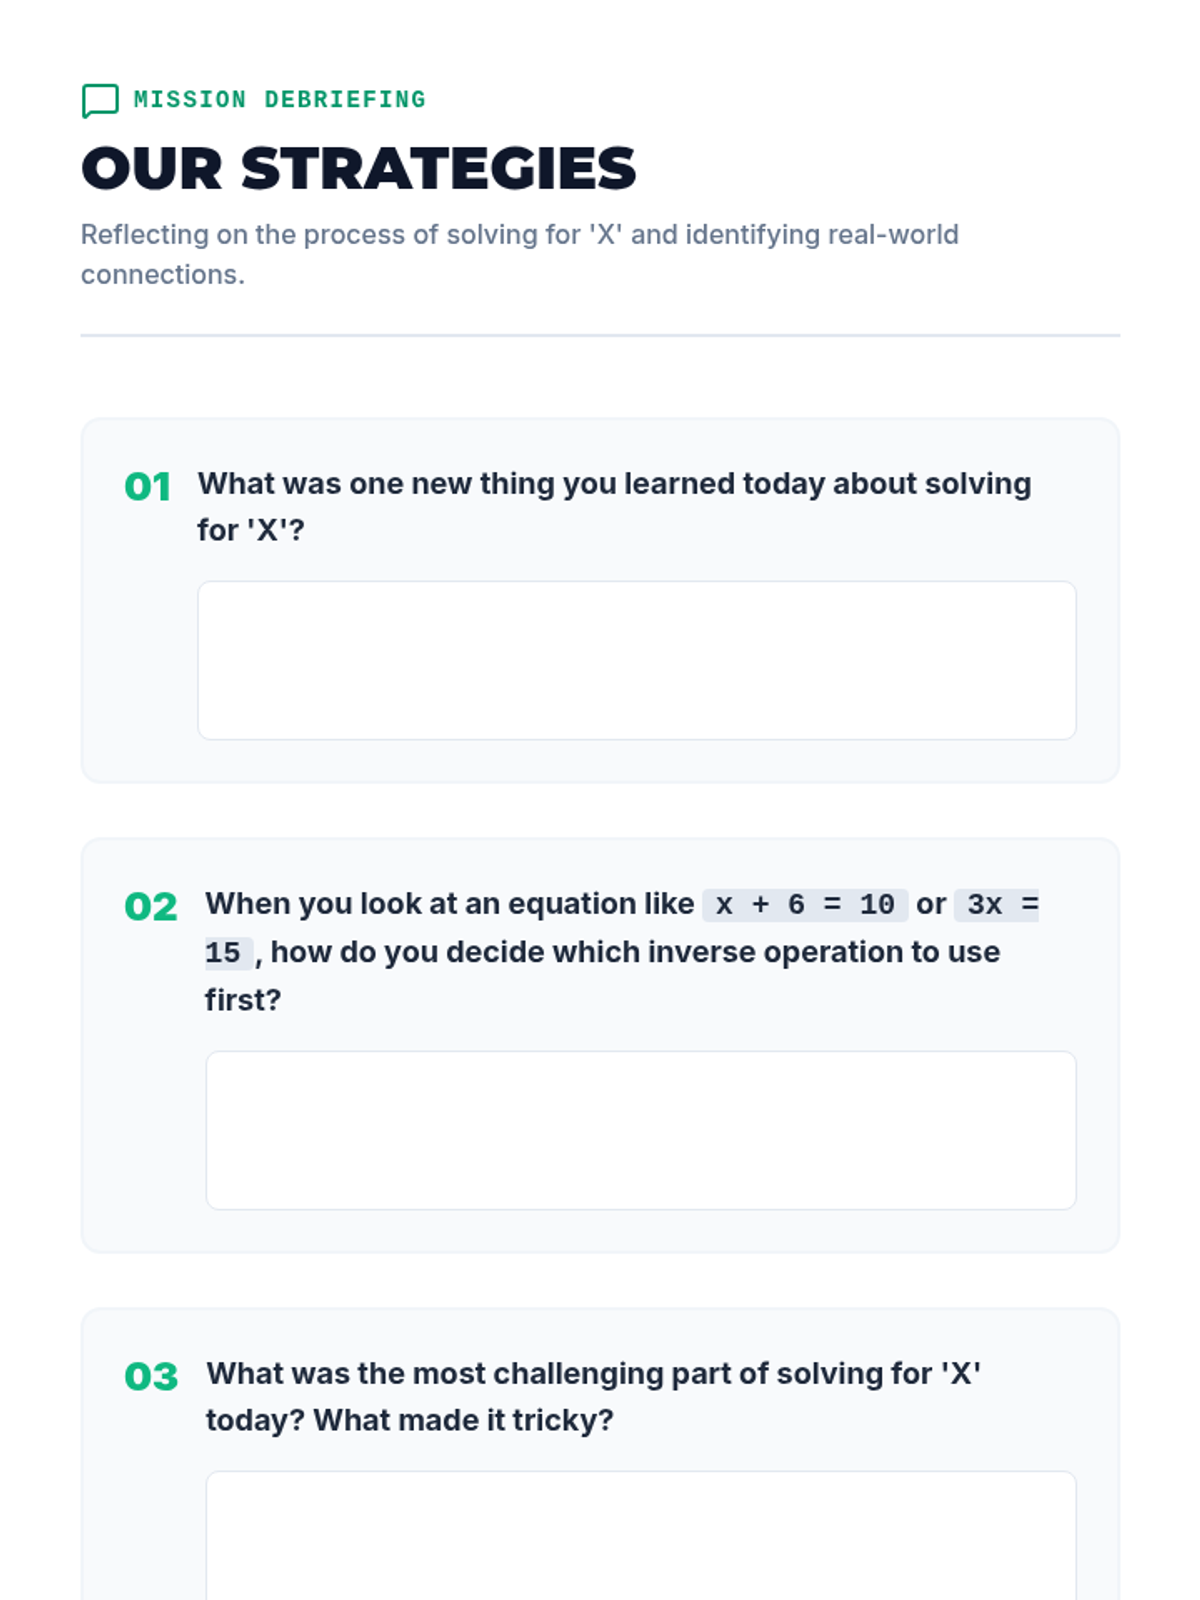Click the green 03 question number

click(151, 1377)
